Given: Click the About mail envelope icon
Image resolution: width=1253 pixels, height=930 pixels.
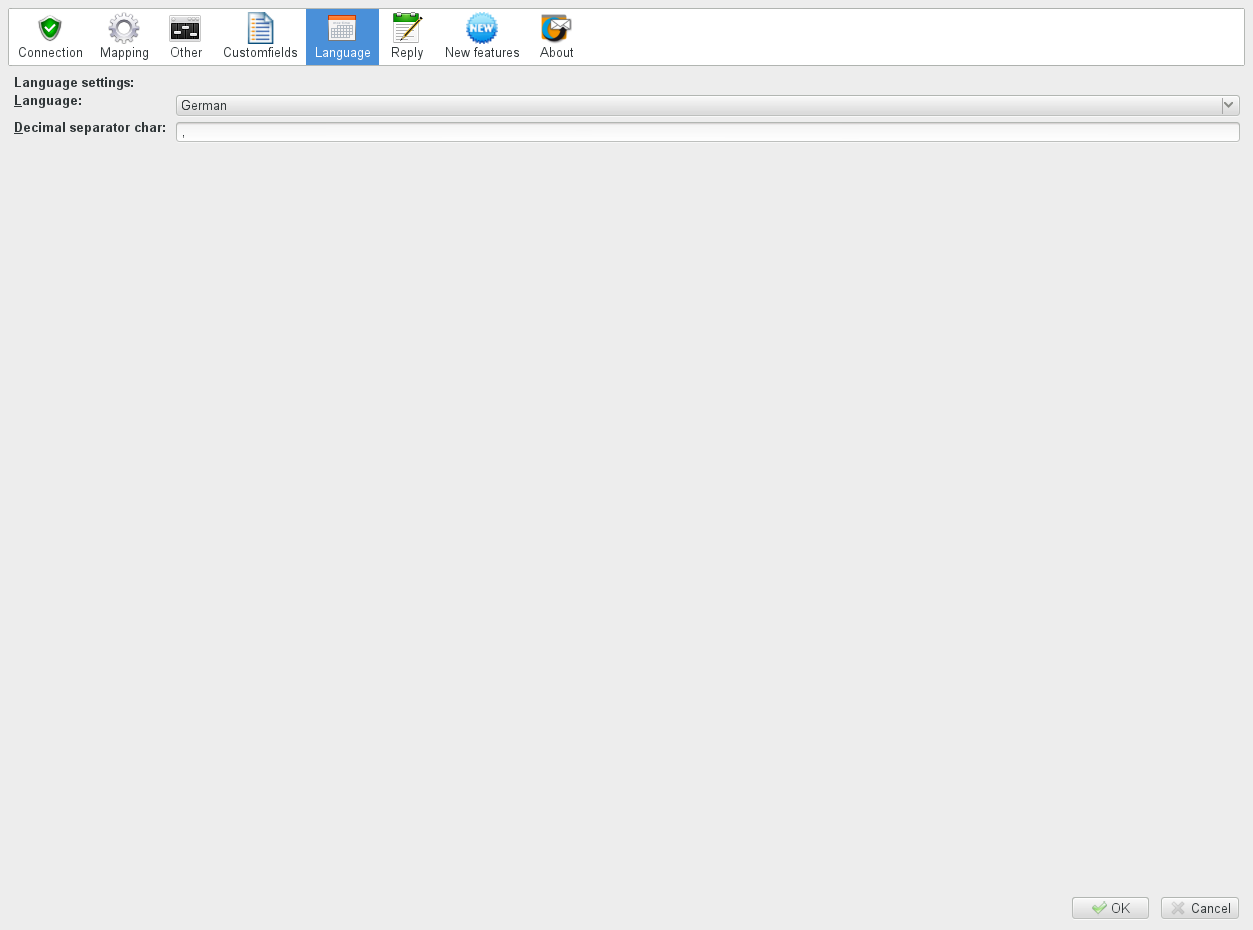Looking at the screenshot, I should [556, 28].
